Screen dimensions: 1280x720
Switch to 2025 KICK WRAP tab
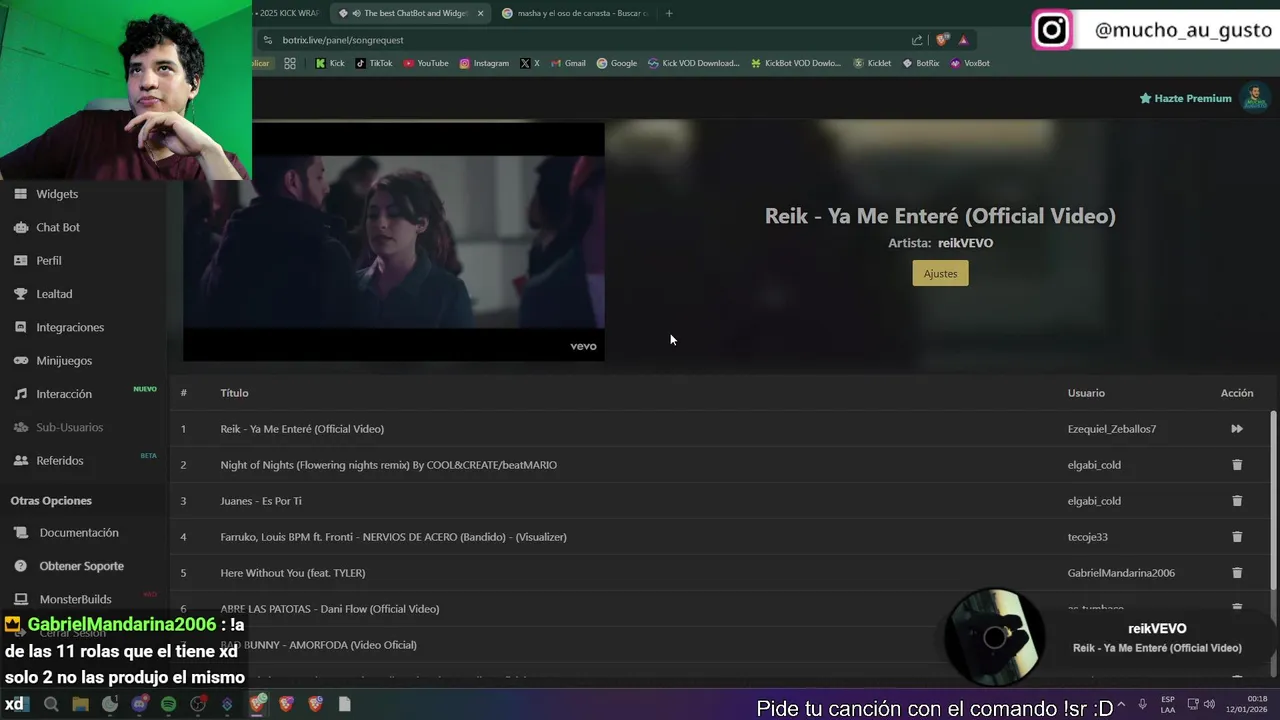(x=289, y=13)
